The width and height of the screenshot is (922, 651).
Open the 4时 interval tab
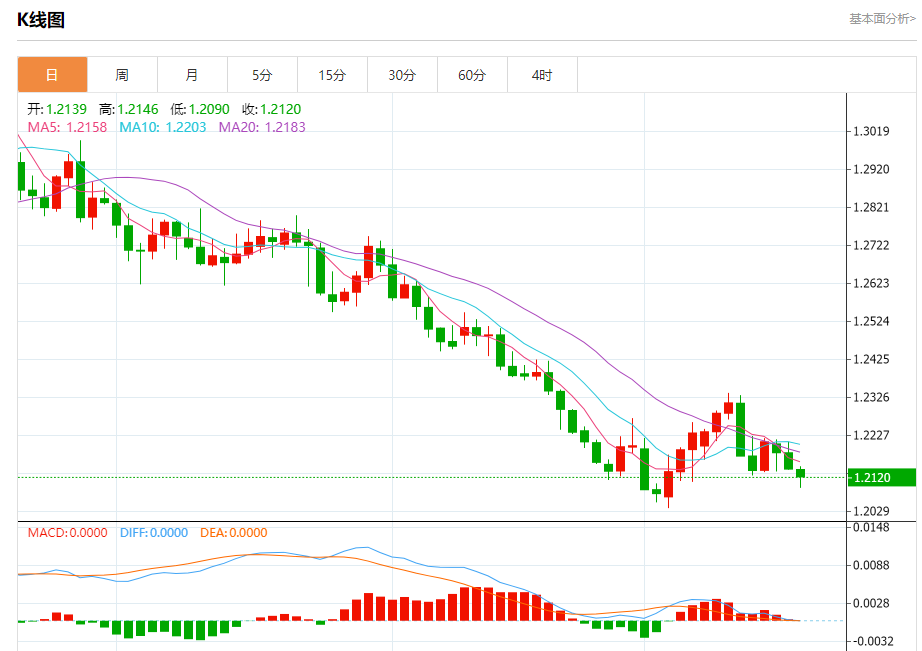point(542,75)
